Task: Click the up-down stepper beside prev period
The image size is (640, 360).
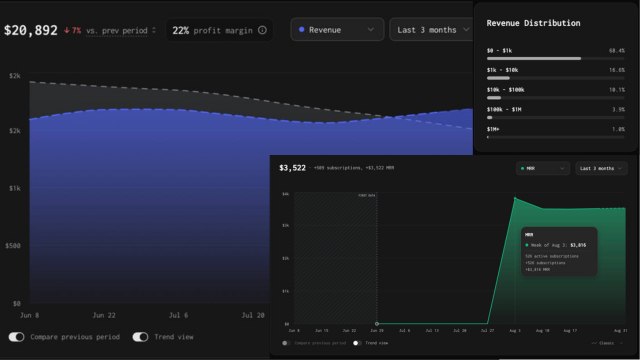Action: [x=154, y=31]
